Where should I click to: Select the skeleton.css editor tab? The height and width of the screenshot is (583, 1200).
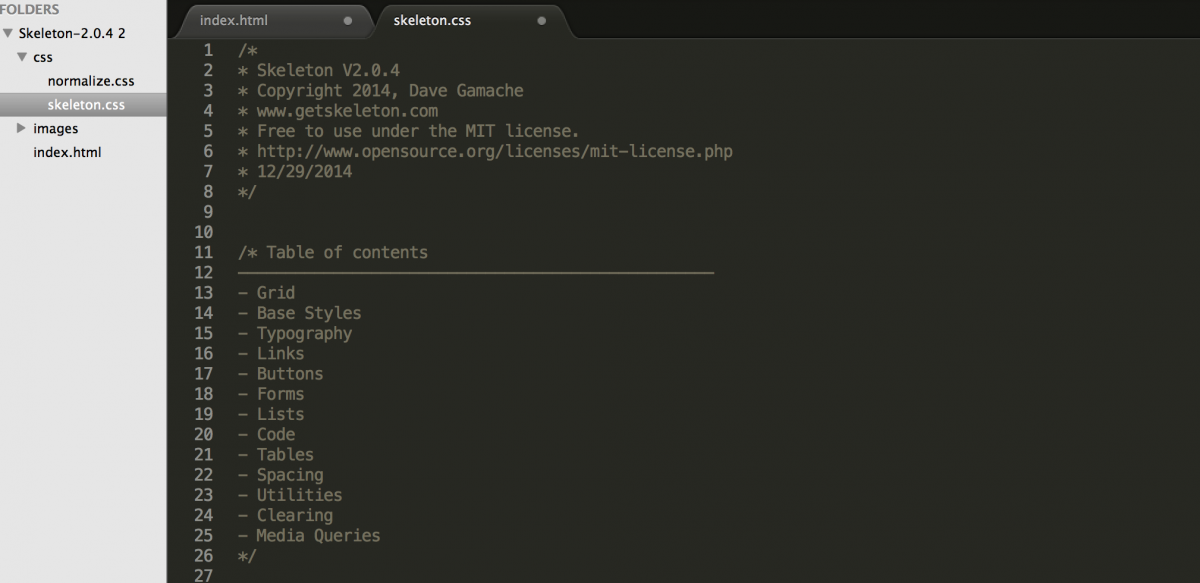point(432,20)
